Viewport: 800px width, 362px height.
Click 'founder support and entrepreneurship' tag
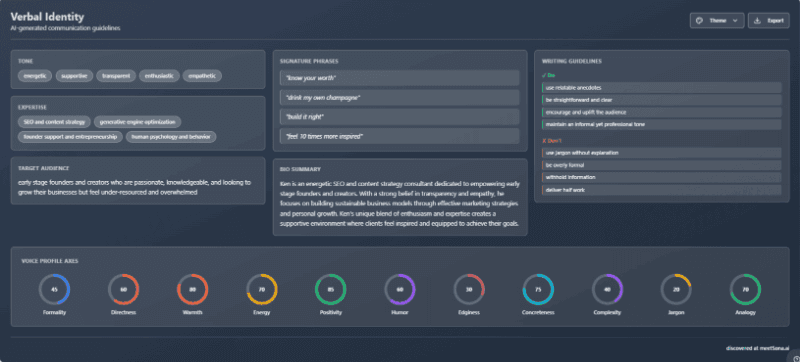tap(70, 137)
